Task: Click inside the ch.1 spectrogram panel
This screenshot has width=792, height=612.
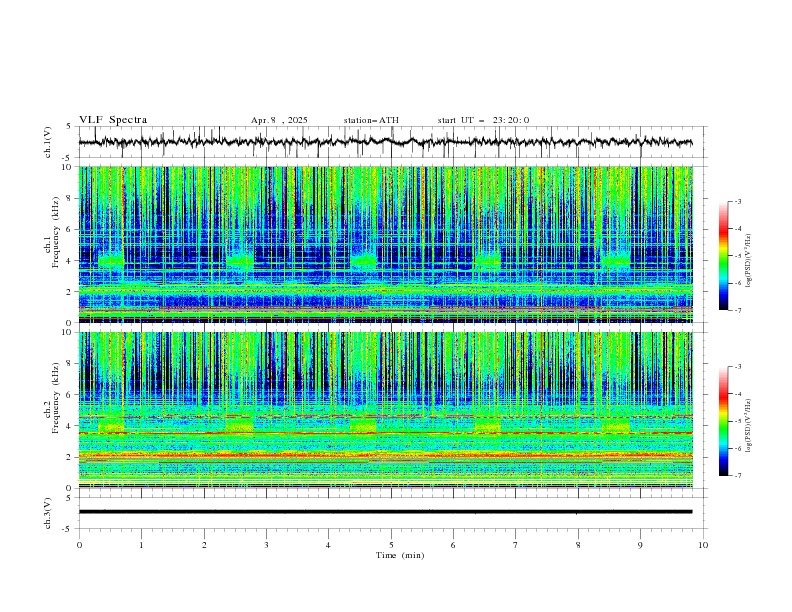Action: (386, 244)
